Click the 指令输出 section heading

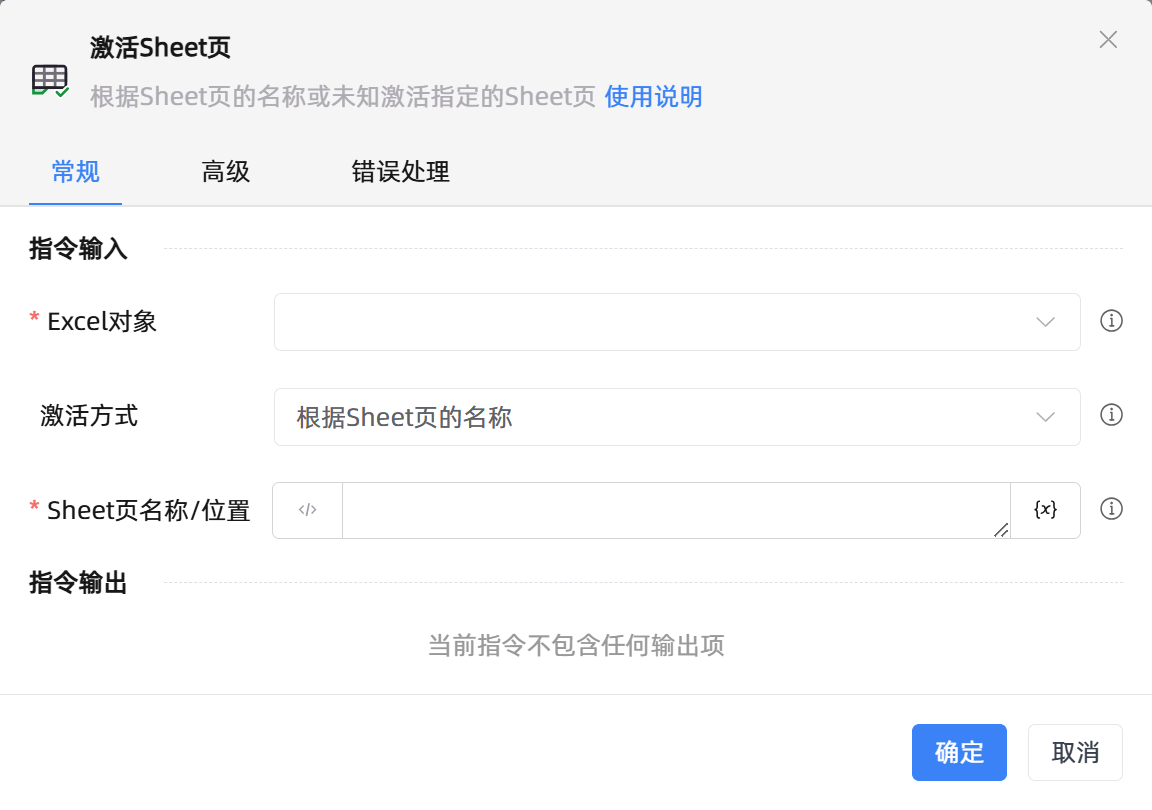[x=78, y=583]
